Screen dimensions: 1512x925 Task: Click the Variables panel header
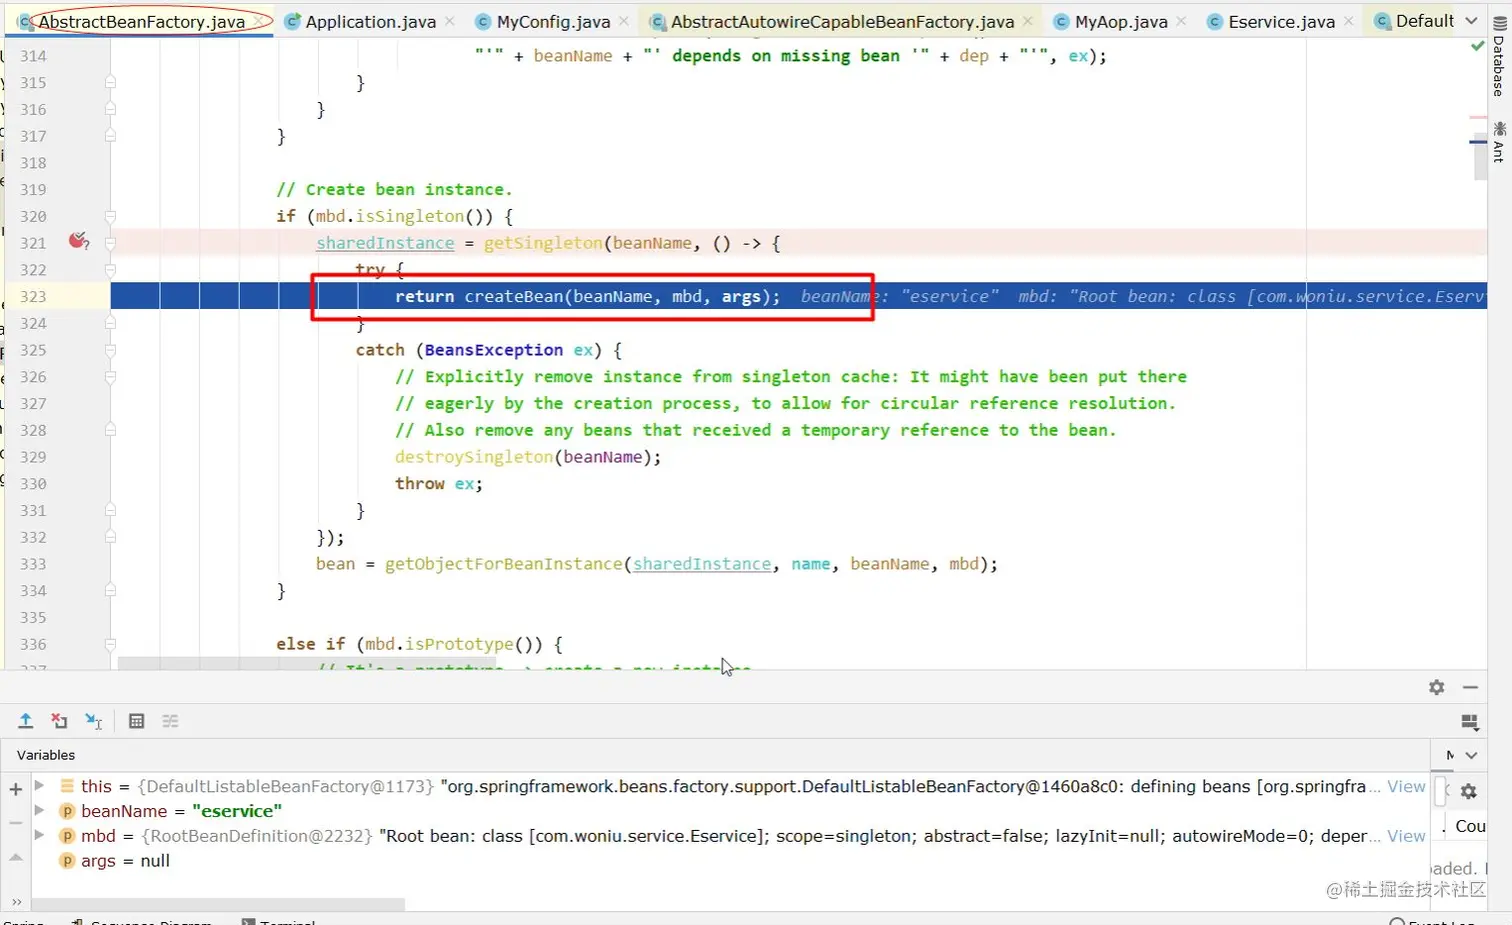(46, 755)
